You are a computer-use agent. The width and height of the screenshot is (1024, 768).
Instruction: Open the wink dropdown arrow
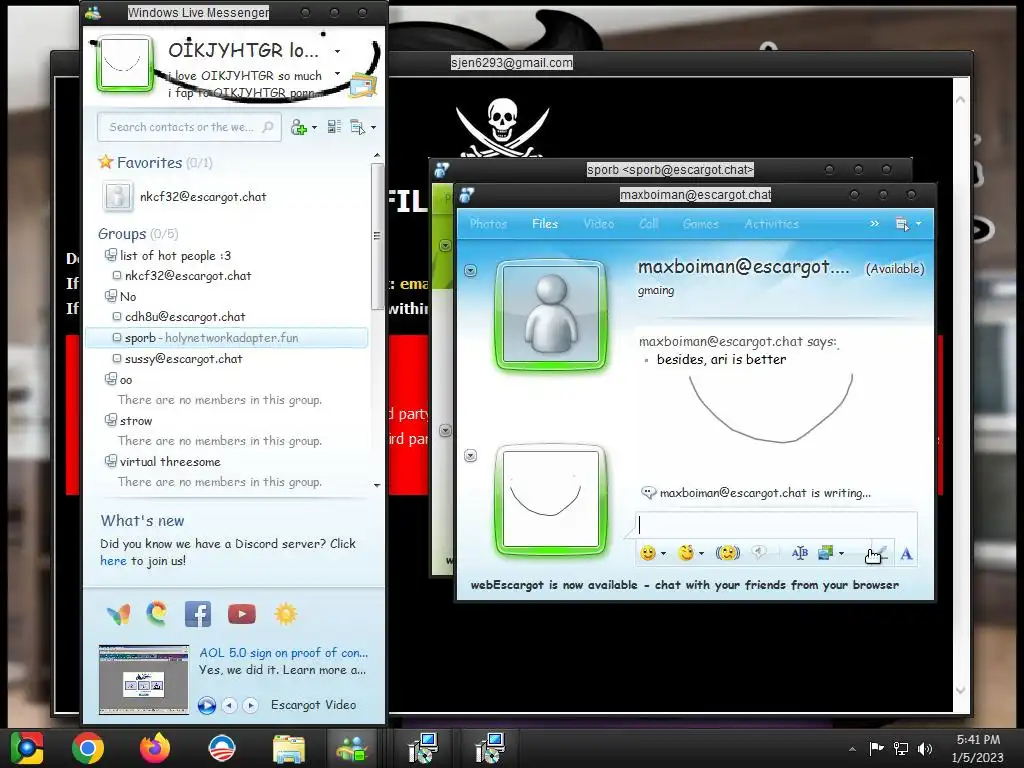click(701, 553)
